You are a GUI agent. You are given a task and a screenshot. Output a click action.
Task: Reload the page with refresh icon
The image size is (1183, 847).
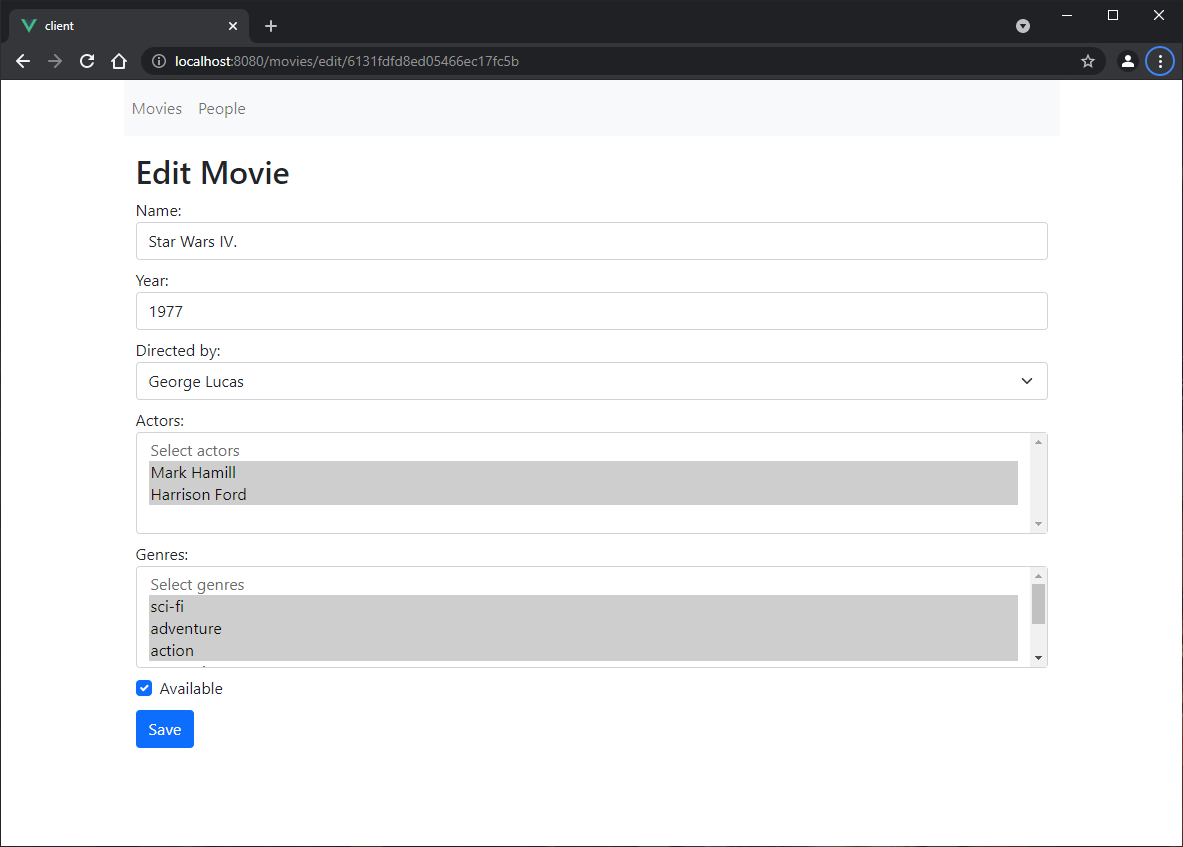pos(87,61)
